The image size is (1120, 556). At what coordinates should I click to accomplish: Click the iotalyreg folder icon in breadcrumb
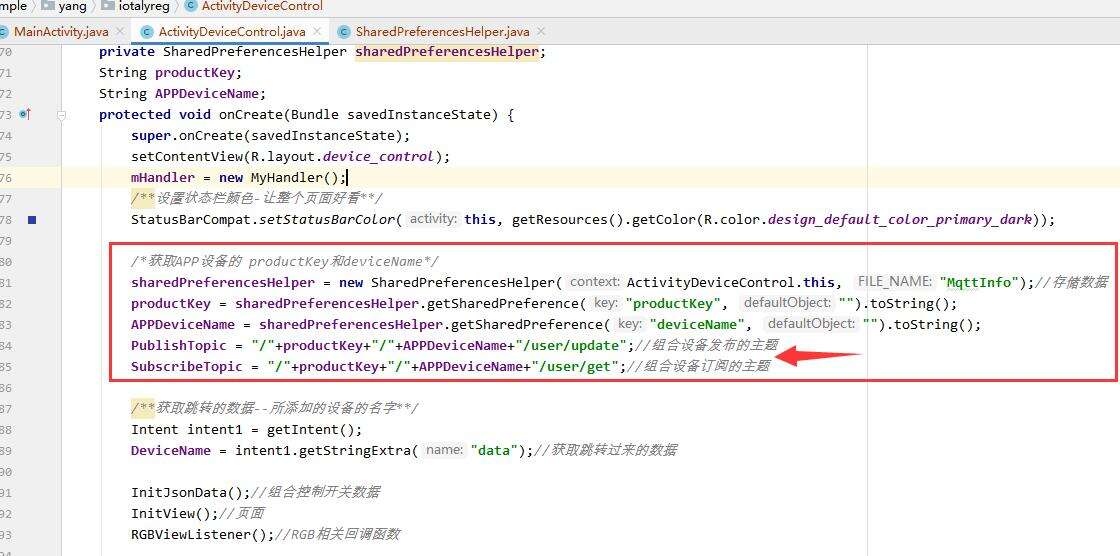pyautogui.click(x=108, y=7)
